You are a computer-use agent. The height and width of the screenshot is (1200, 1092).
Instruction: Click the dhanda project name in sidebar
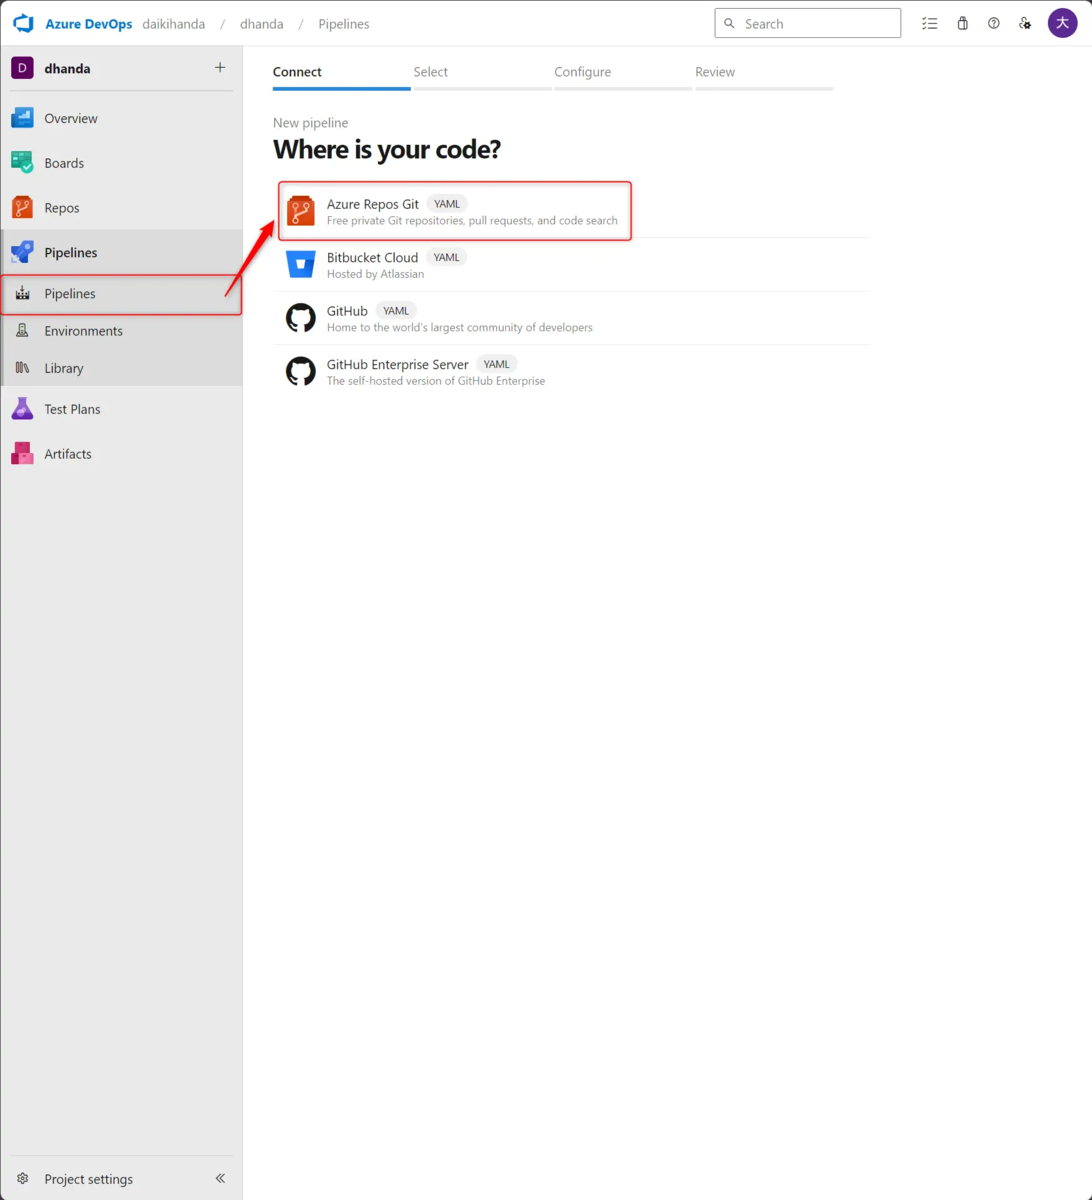67,68
